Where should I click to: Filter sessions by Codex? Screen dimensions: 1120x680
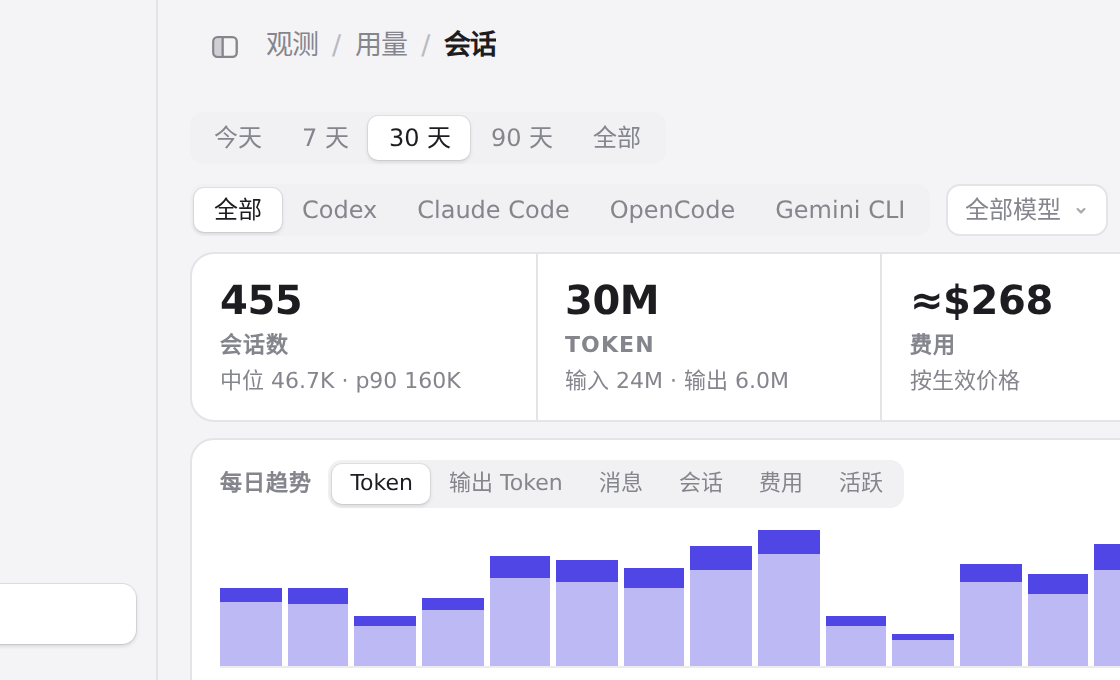click(339, 210)
